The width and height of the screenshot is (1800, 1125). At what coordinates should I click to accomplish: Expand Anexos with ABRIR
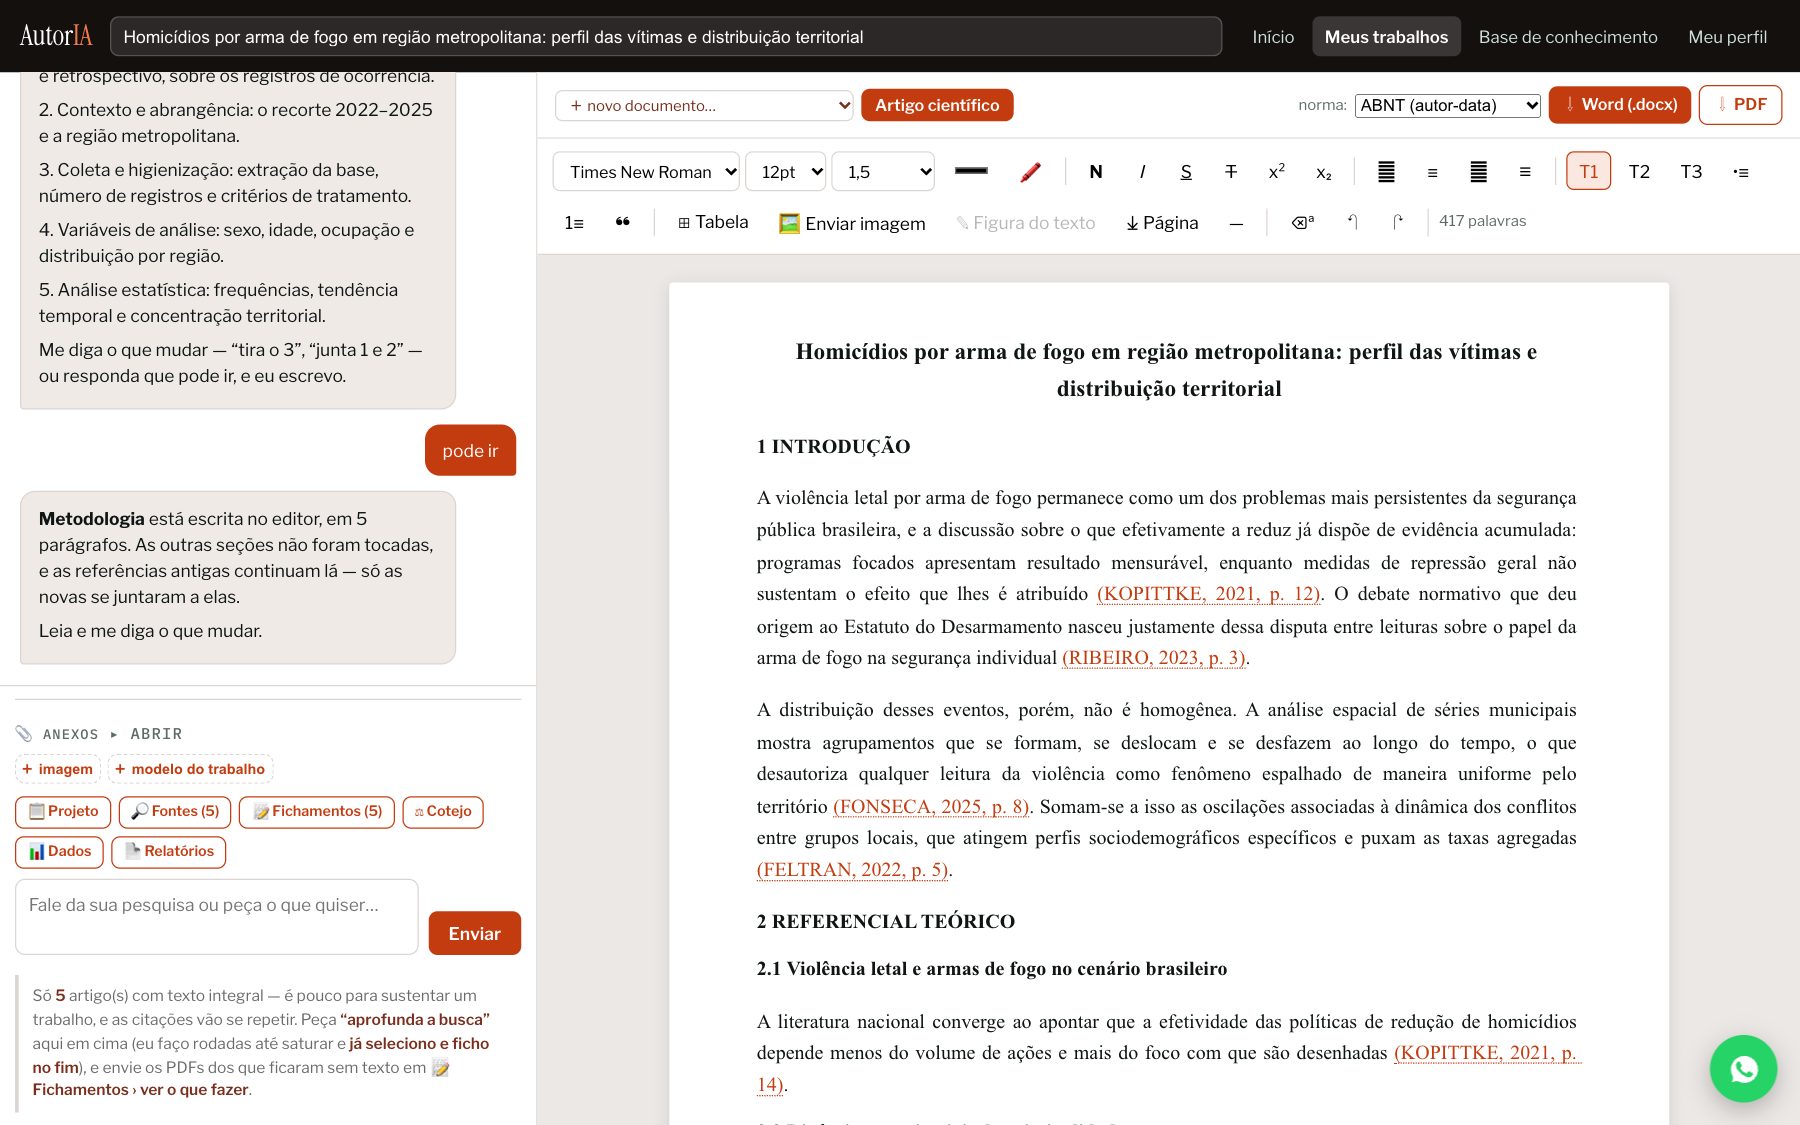(156, 734)
